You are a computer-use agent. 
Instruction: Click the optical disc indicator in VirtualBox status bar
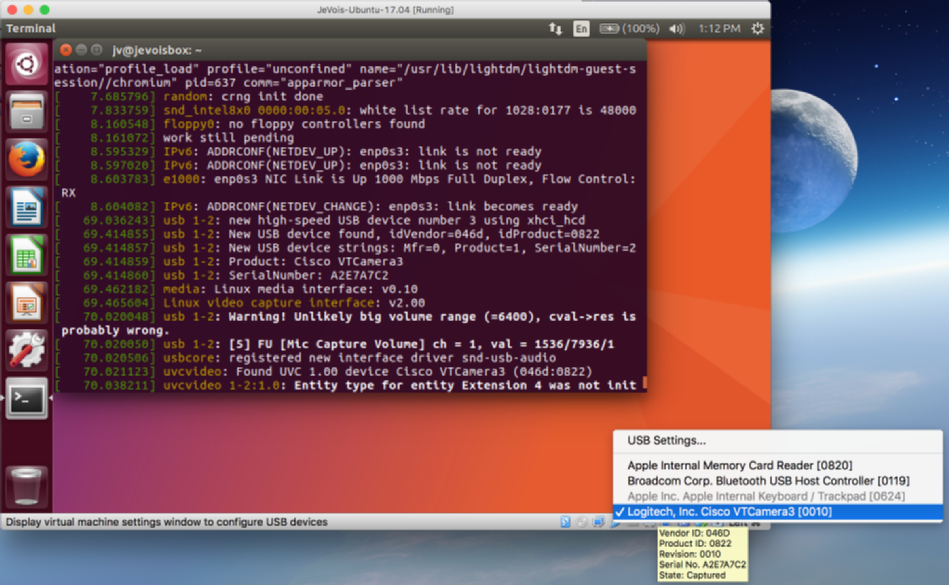582,522
